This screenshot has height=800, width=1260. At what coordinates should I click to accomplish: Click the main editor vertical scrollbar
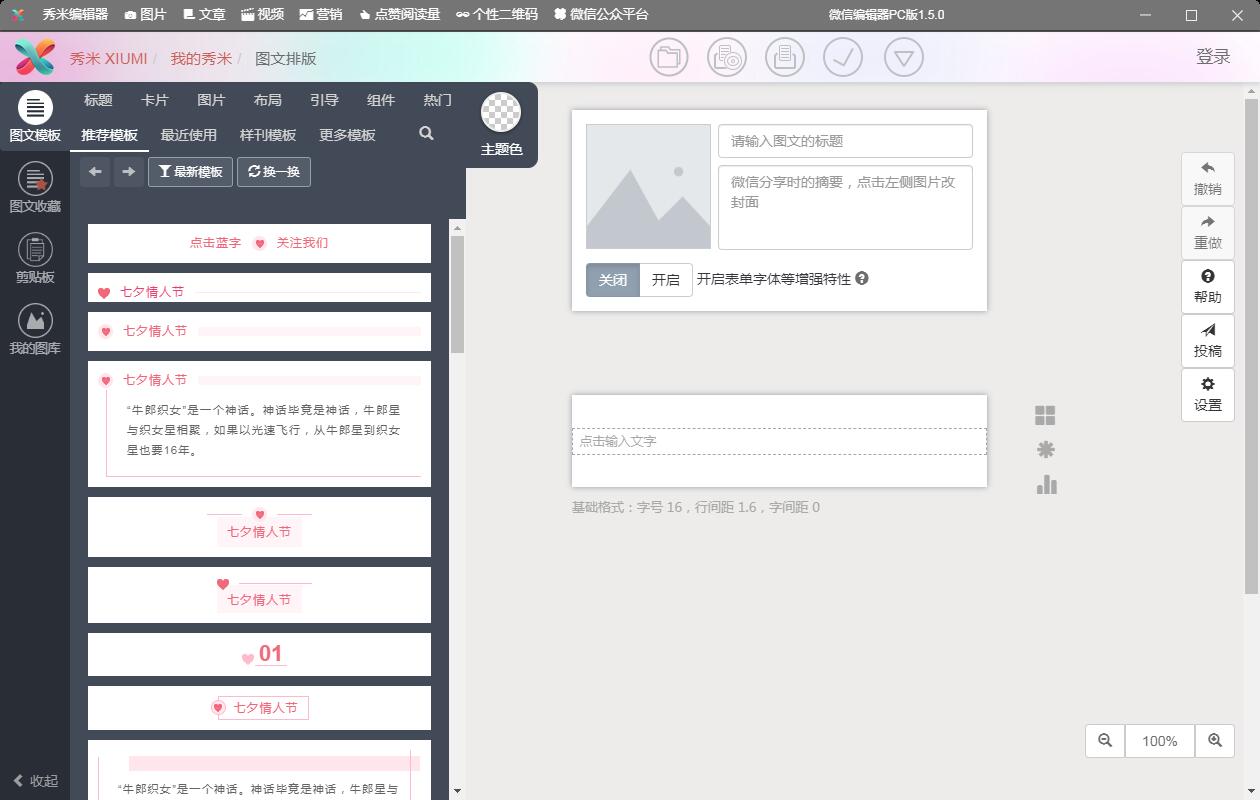click(x=1252, y=345)
